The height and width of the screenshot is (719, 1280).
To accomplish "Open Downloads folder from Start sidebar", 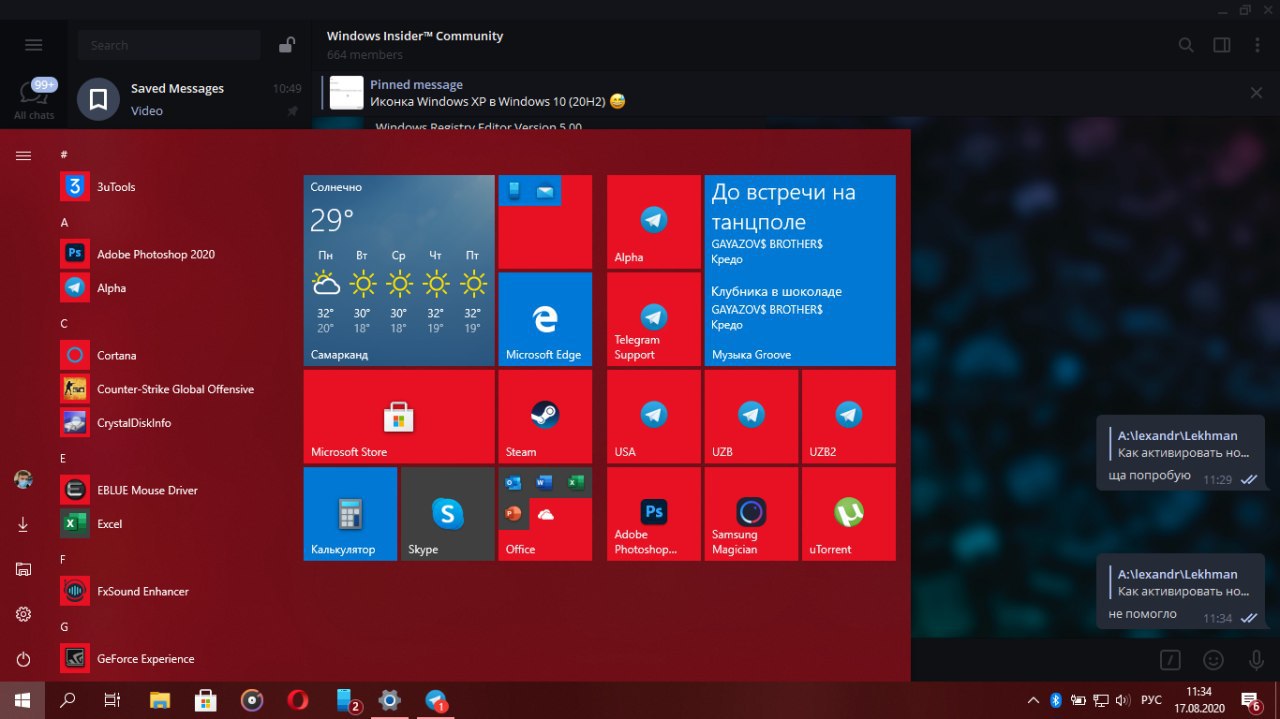I will point(23,524).
